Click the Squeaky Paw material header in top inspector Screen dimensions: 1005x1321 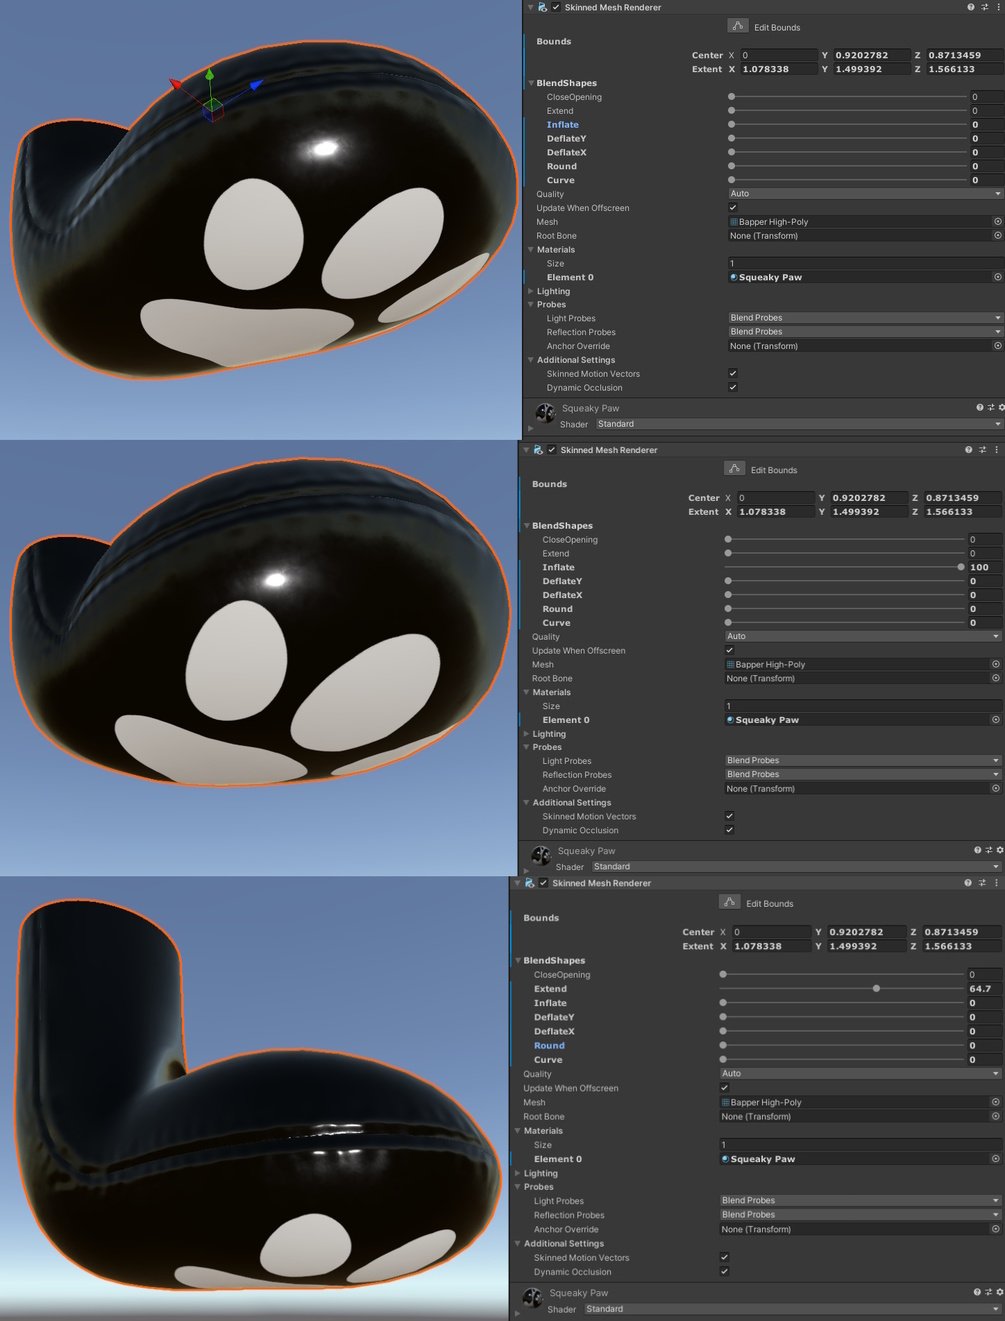[x=590, y=408]
